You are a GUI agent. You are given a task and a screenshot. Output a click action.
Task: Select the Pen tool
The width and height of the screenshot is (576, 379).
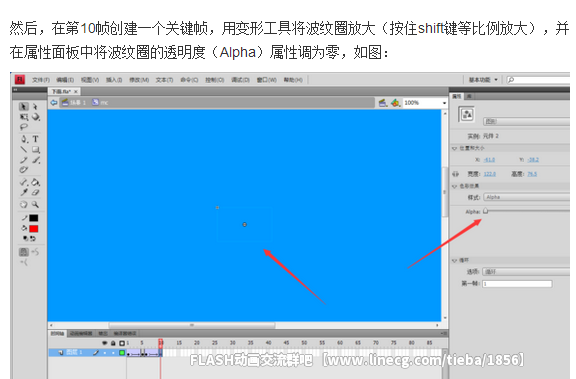coord(24,139)
